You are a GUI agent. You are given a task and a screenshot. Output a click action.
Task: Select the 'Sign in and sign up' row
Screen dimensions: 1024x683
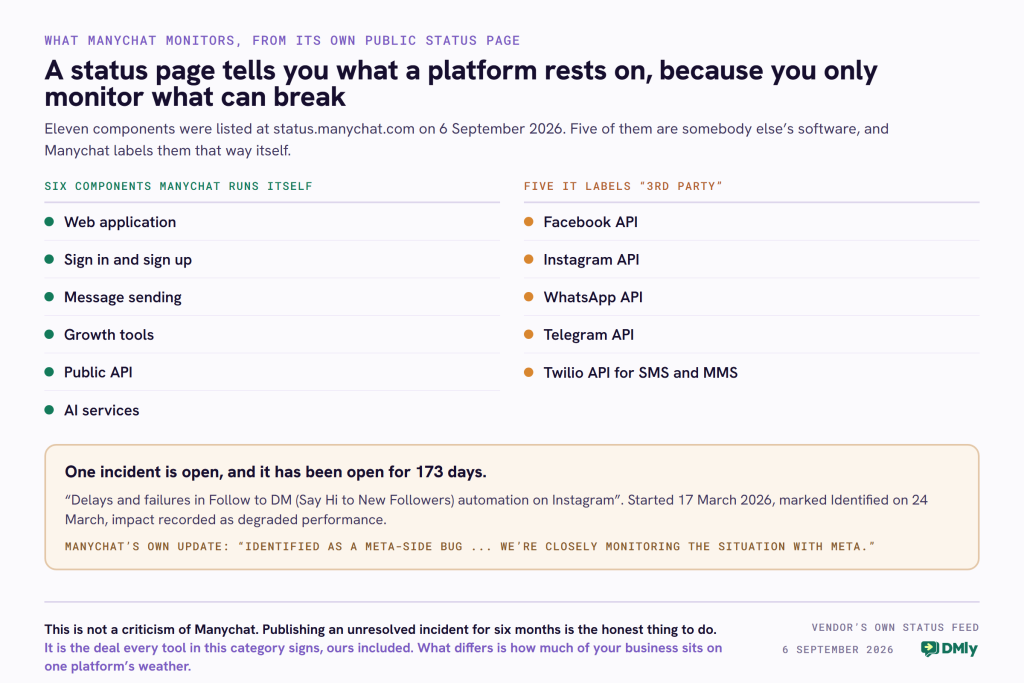(272, 260)
